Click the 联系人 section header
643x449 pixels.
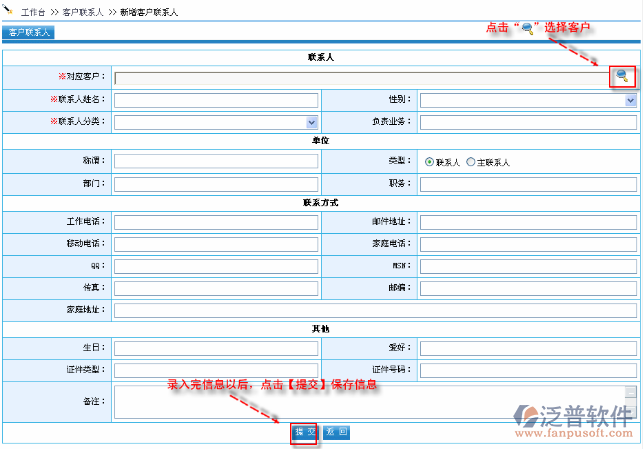(x=321, y=57)
